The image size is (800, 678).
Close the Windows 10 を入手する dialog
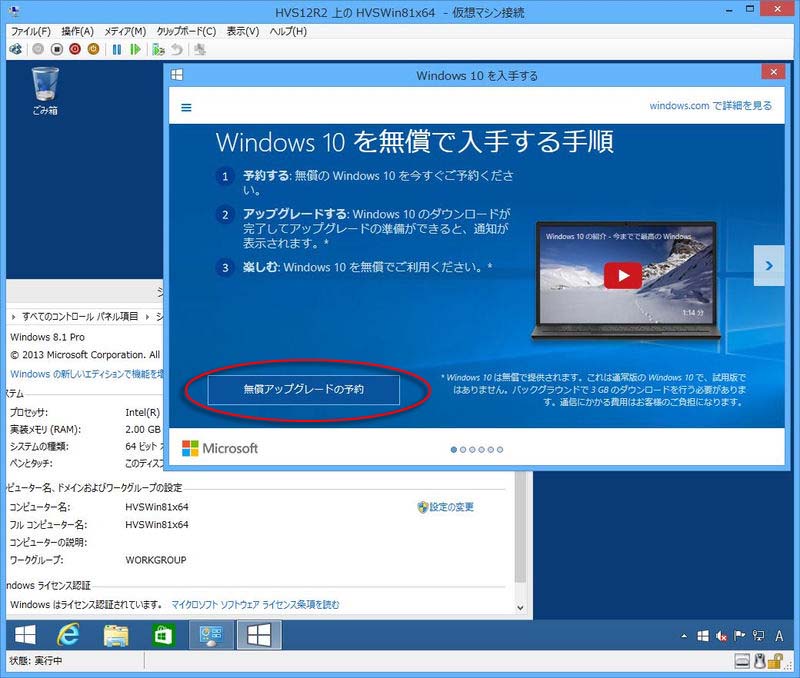[x=773, y=72]
